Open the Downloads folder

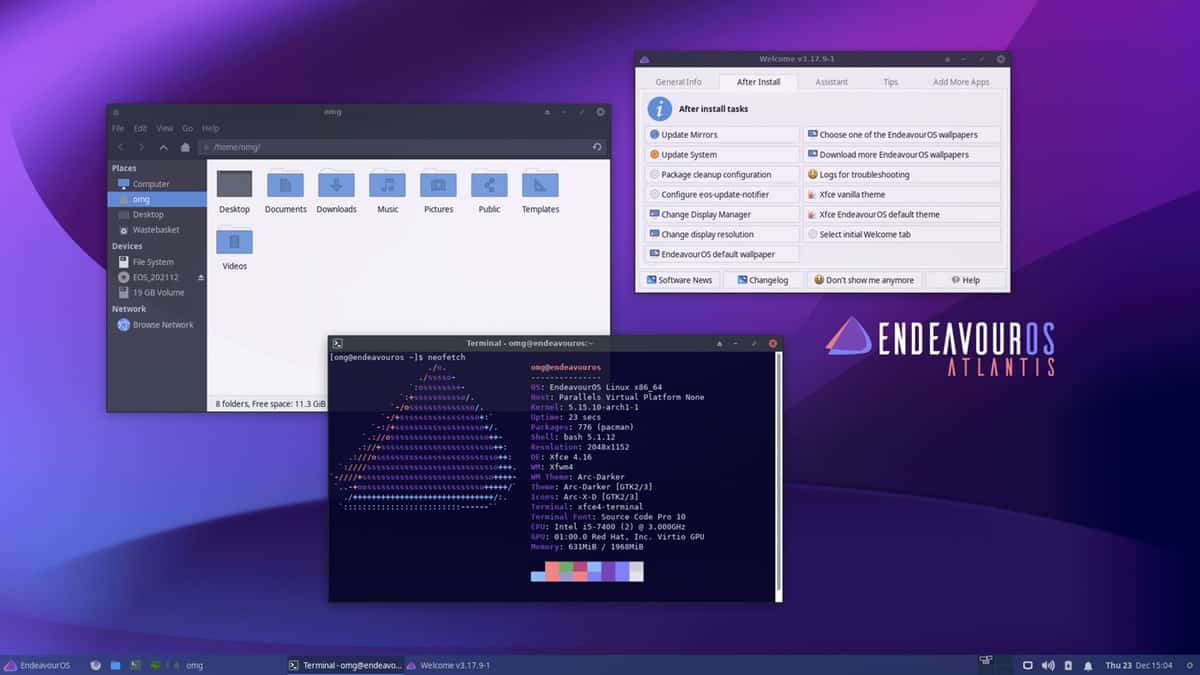tap(336, 190)
